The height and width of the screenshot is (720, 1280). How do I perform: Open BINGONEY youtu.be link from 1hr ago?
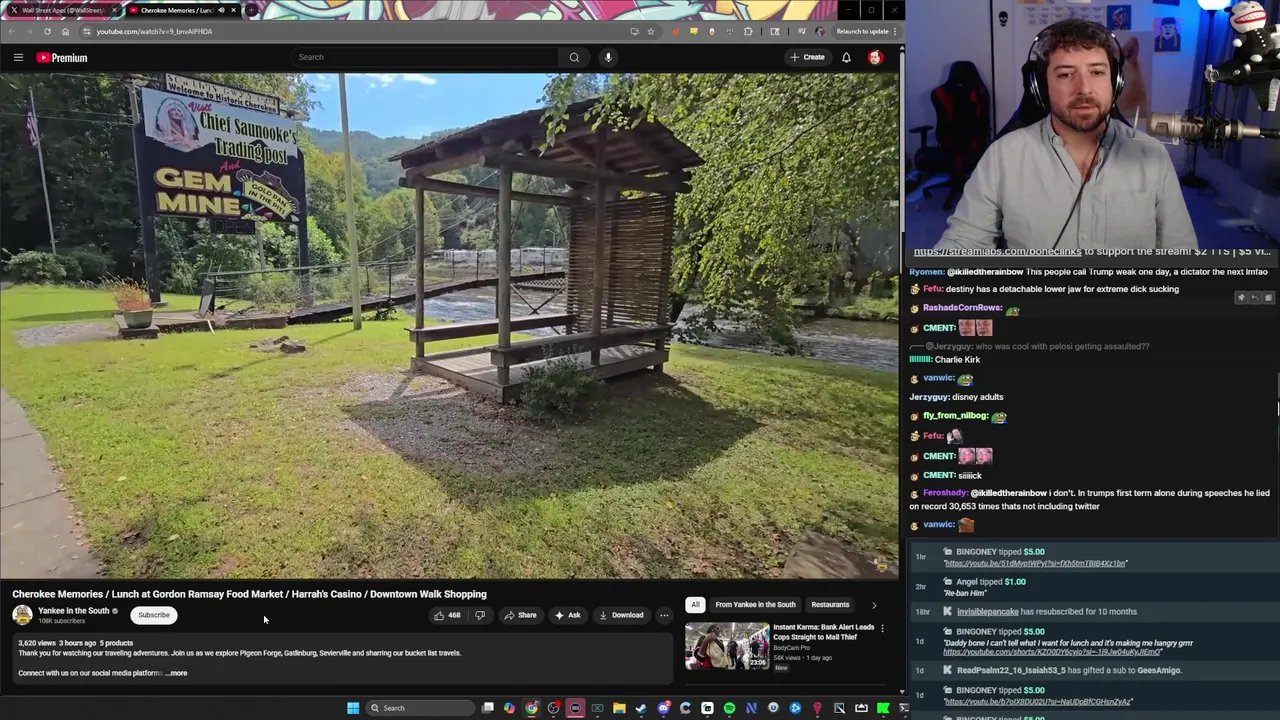coord(1036,564)
